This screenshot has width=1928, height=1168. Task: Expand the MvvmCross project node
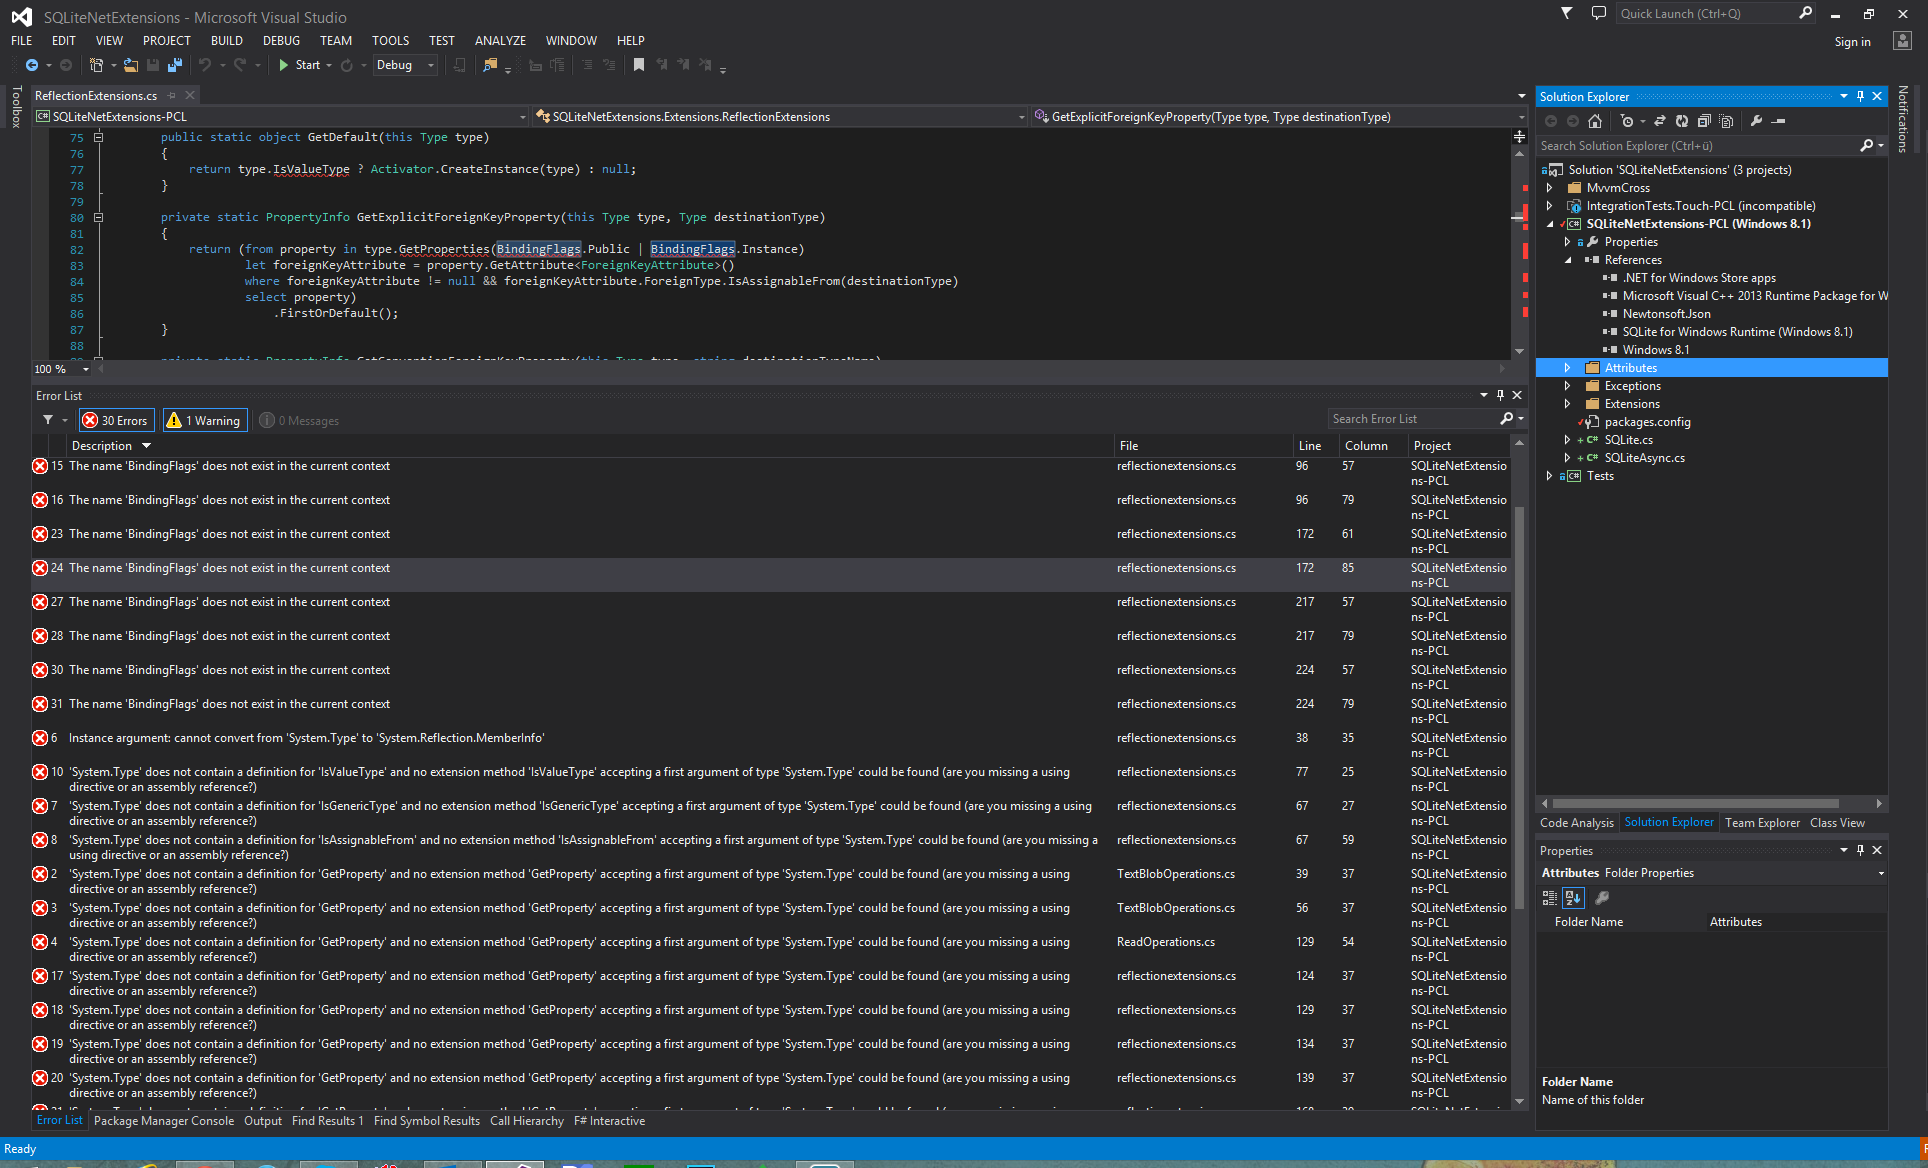pyautogui.click(x=1550, y=188)
